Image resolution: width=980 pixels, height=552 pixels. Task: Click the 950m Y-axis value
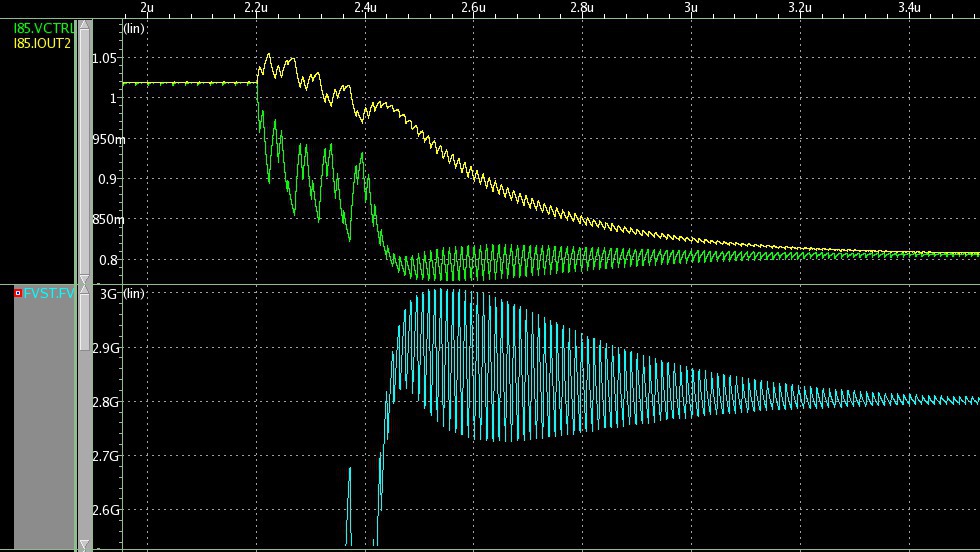(109, 139)
